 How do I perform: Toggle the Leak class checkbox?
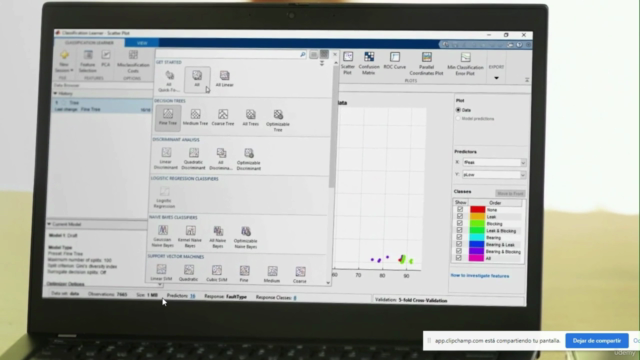[x=460, y=216]
